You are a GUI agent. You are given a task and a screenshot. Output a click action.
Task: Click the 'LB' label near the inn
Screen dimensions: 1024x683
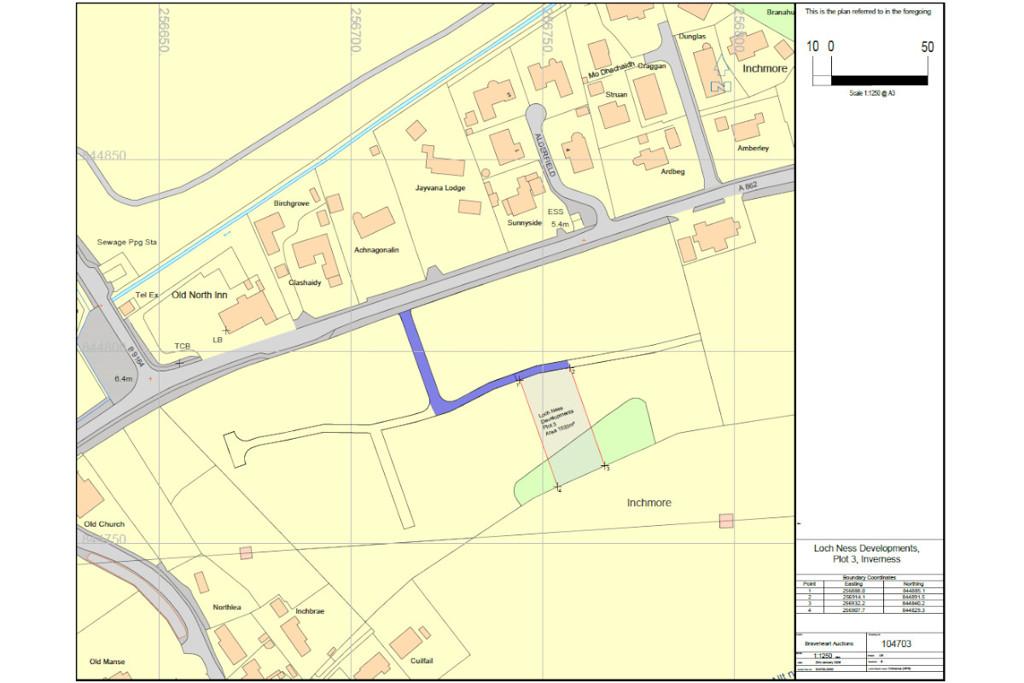coord(217,340)
